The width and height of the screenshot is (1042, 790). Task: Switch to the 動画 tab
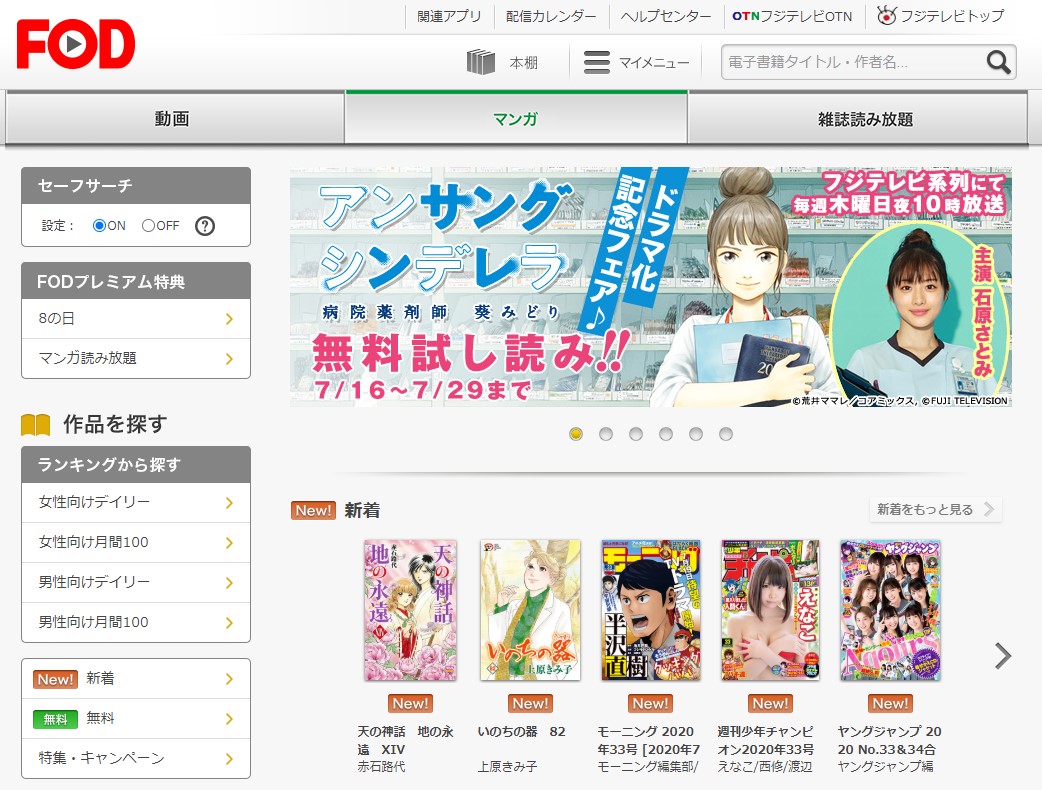coord(175,118)
